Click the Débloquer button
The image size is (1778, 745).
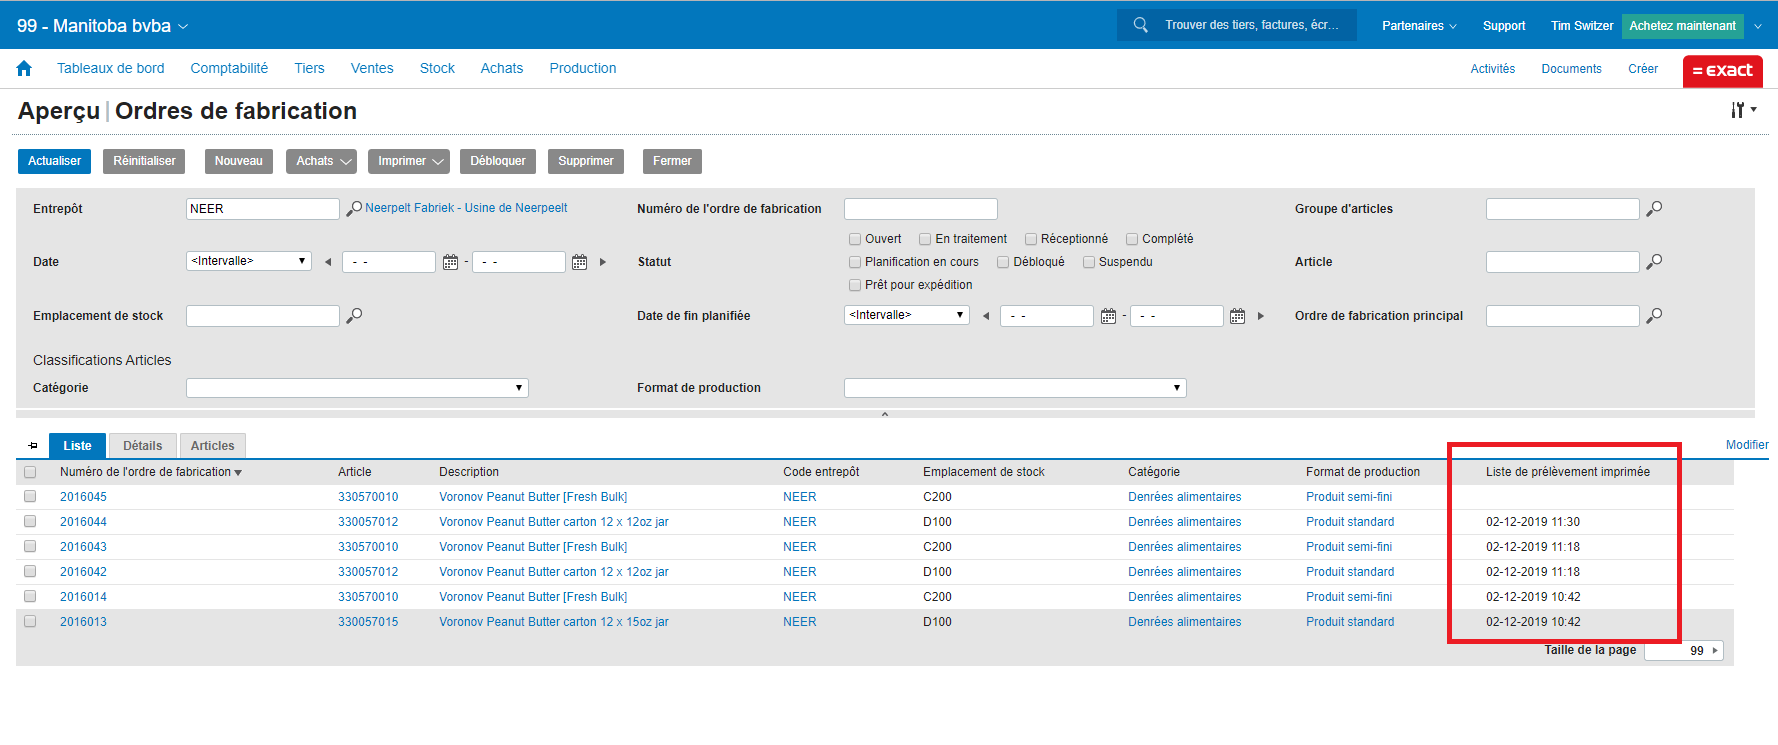(x=498, y=161)
